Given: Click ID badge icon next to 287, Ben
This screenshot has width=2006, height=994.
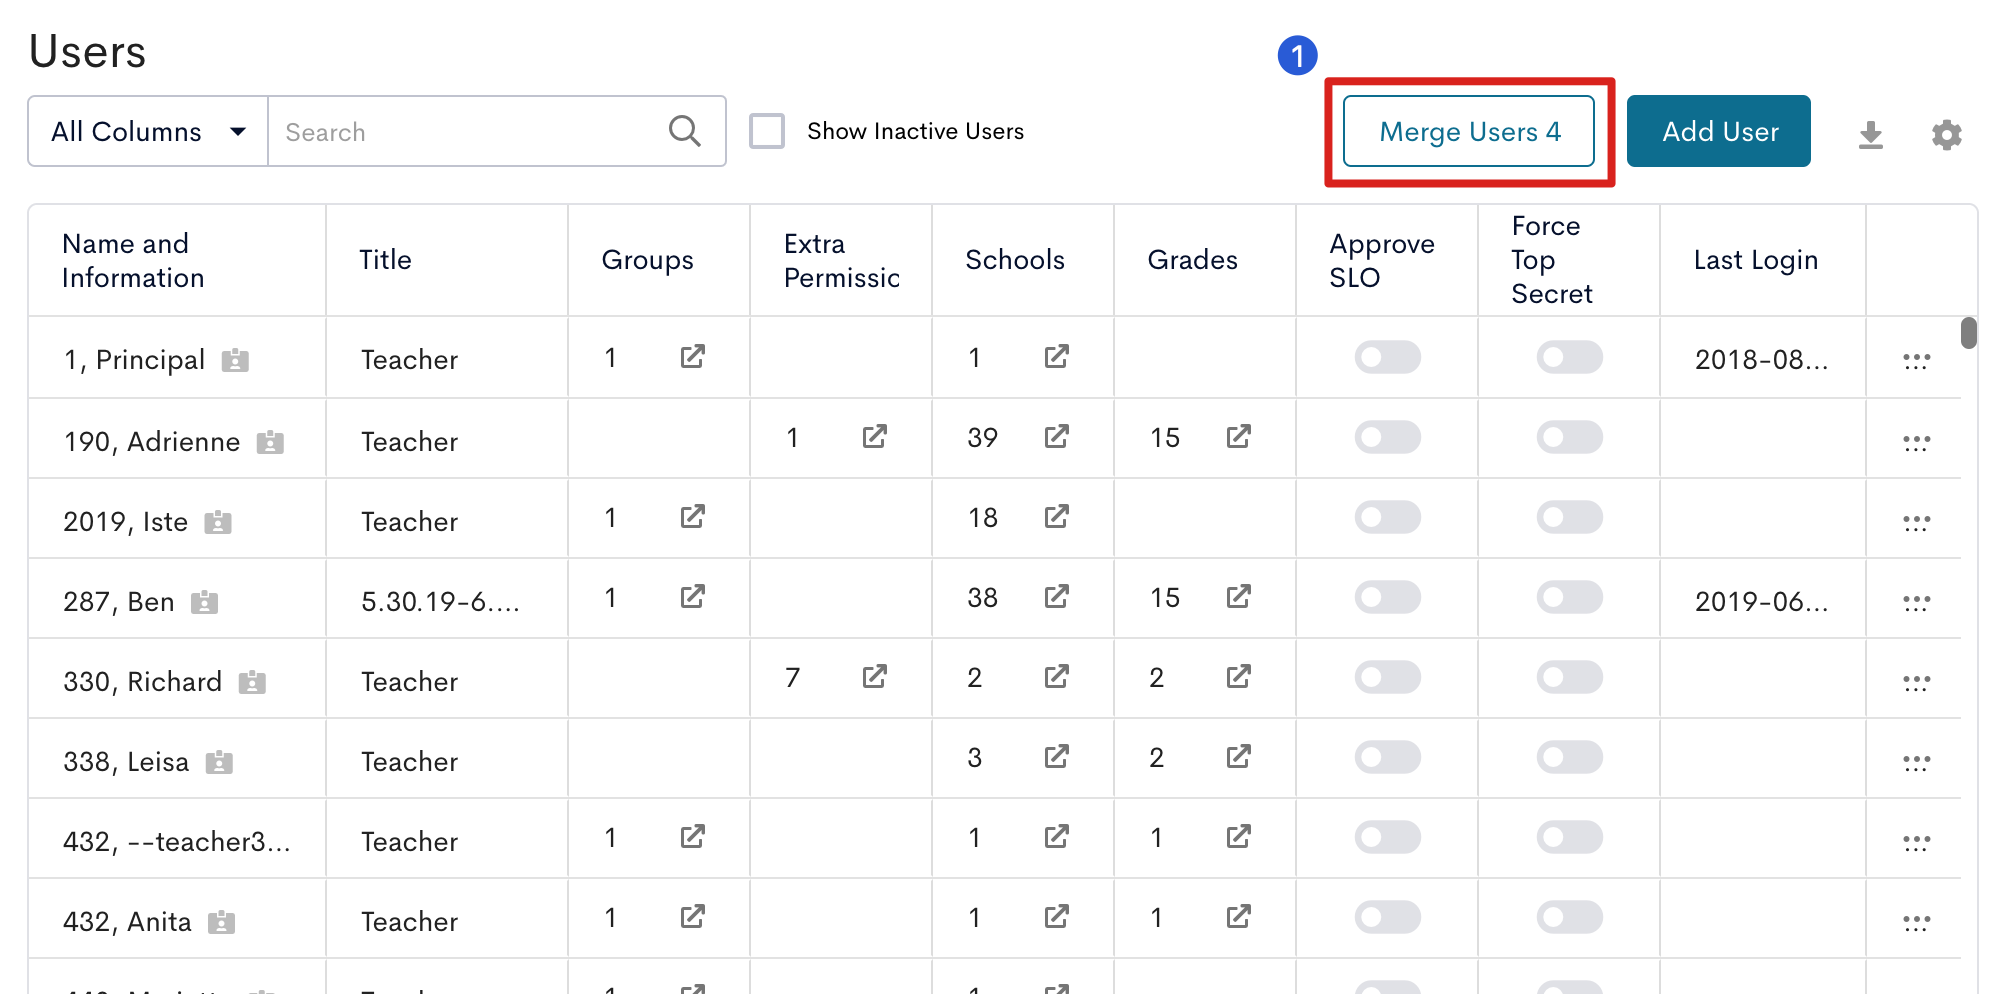Looking at the screenshot, I should point(205,602).
